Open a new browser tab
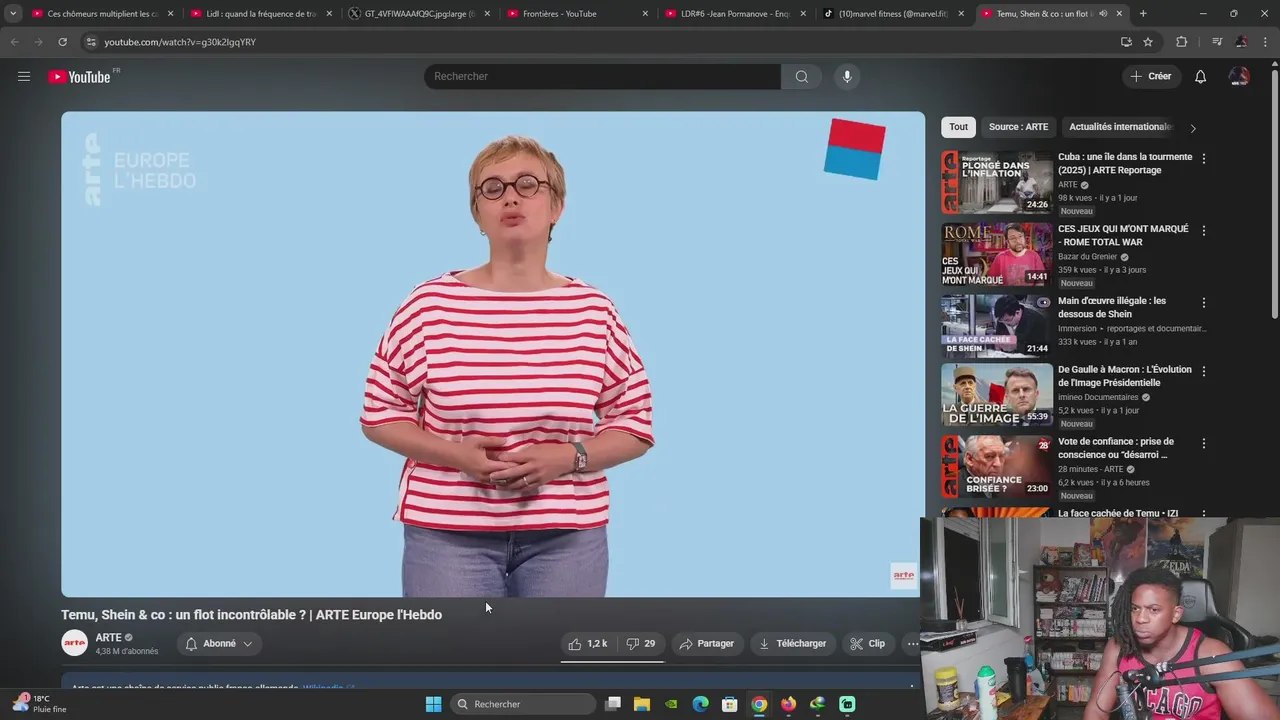Viewport: 1280px width, 720px height. (1143, 14)
